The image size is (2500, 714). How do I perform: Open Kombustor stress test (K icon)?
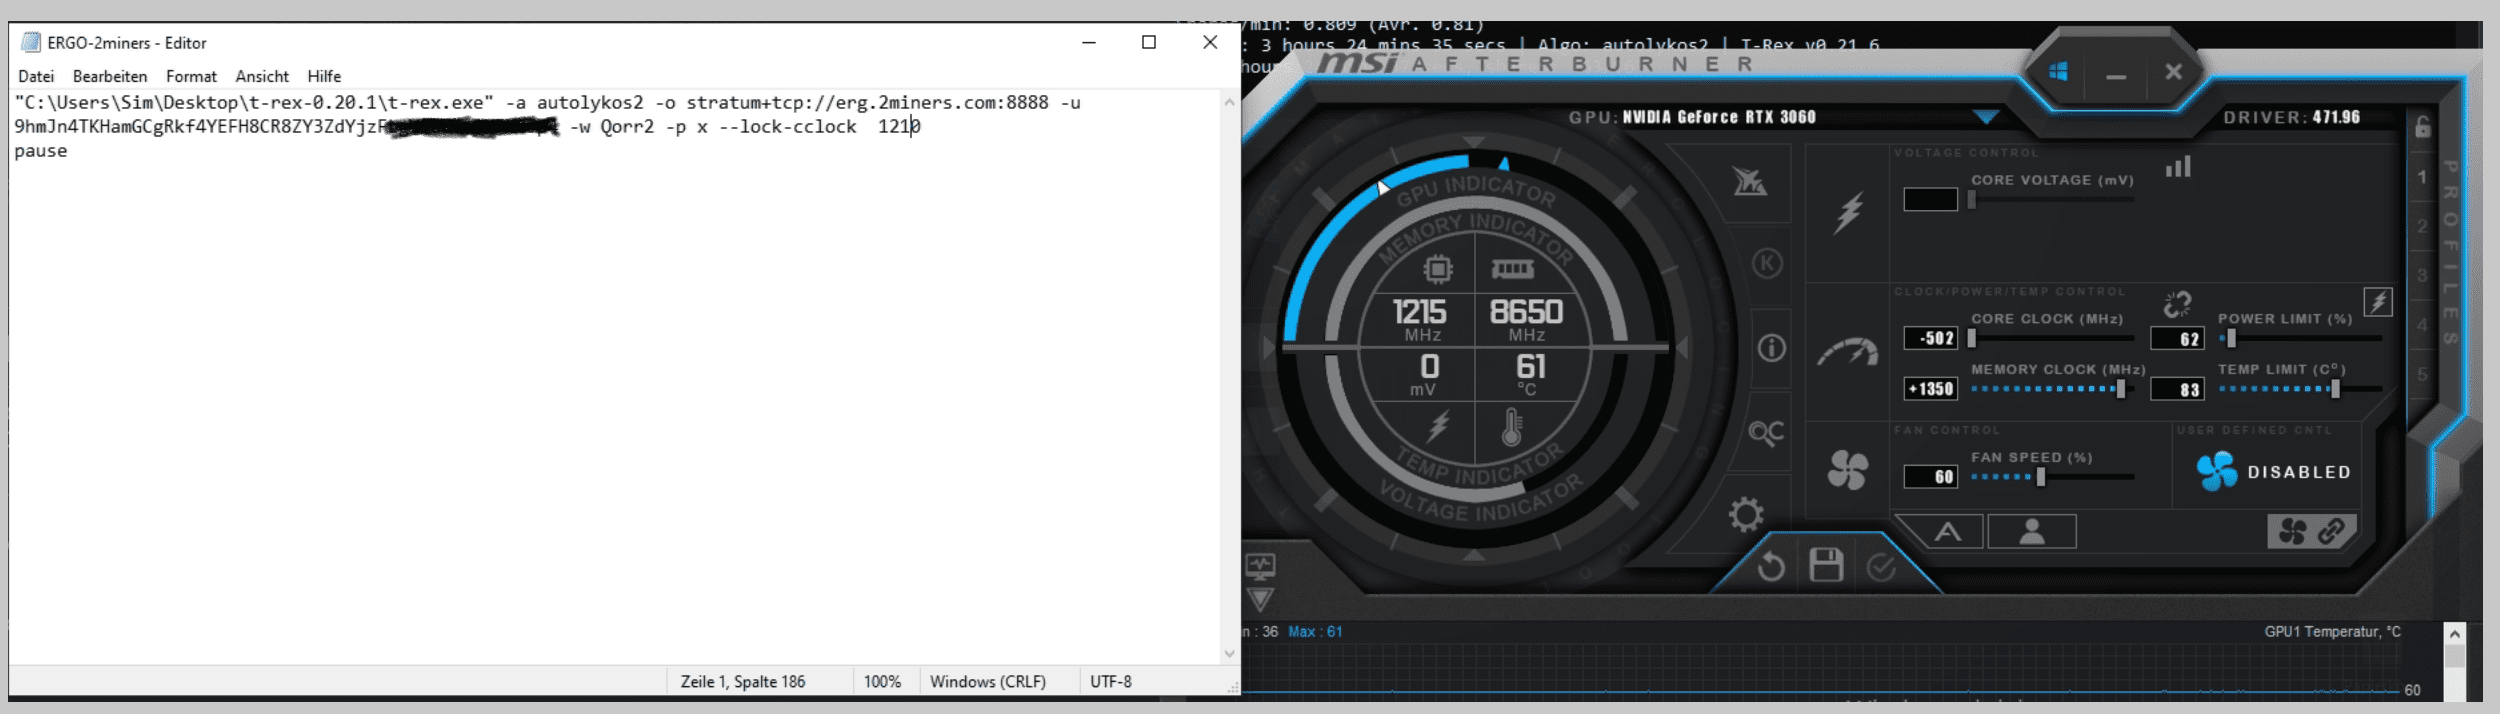(1767, 263)
